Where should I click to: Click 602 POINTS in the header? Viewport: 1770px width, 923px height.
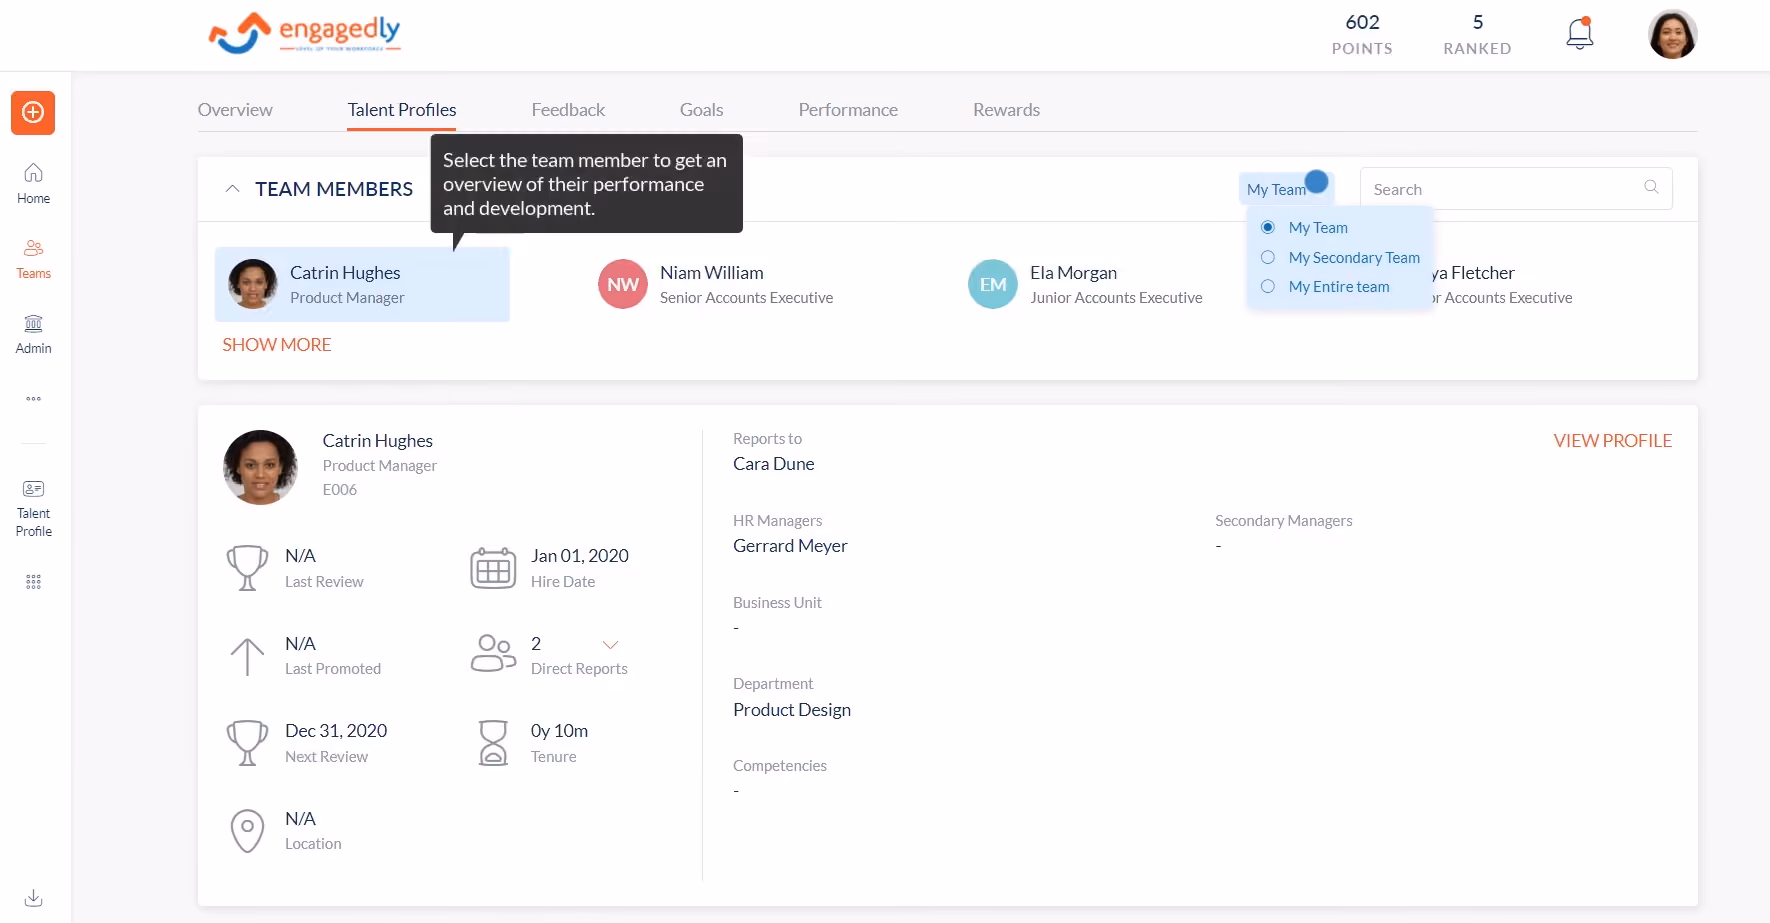1362,34
